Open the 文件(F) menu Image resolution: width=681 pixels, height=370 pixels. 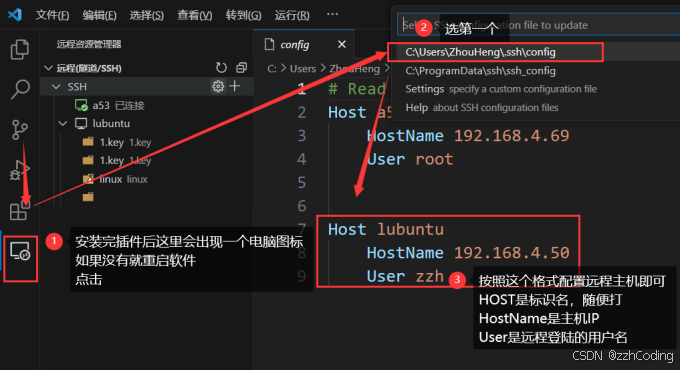(53, 15)
